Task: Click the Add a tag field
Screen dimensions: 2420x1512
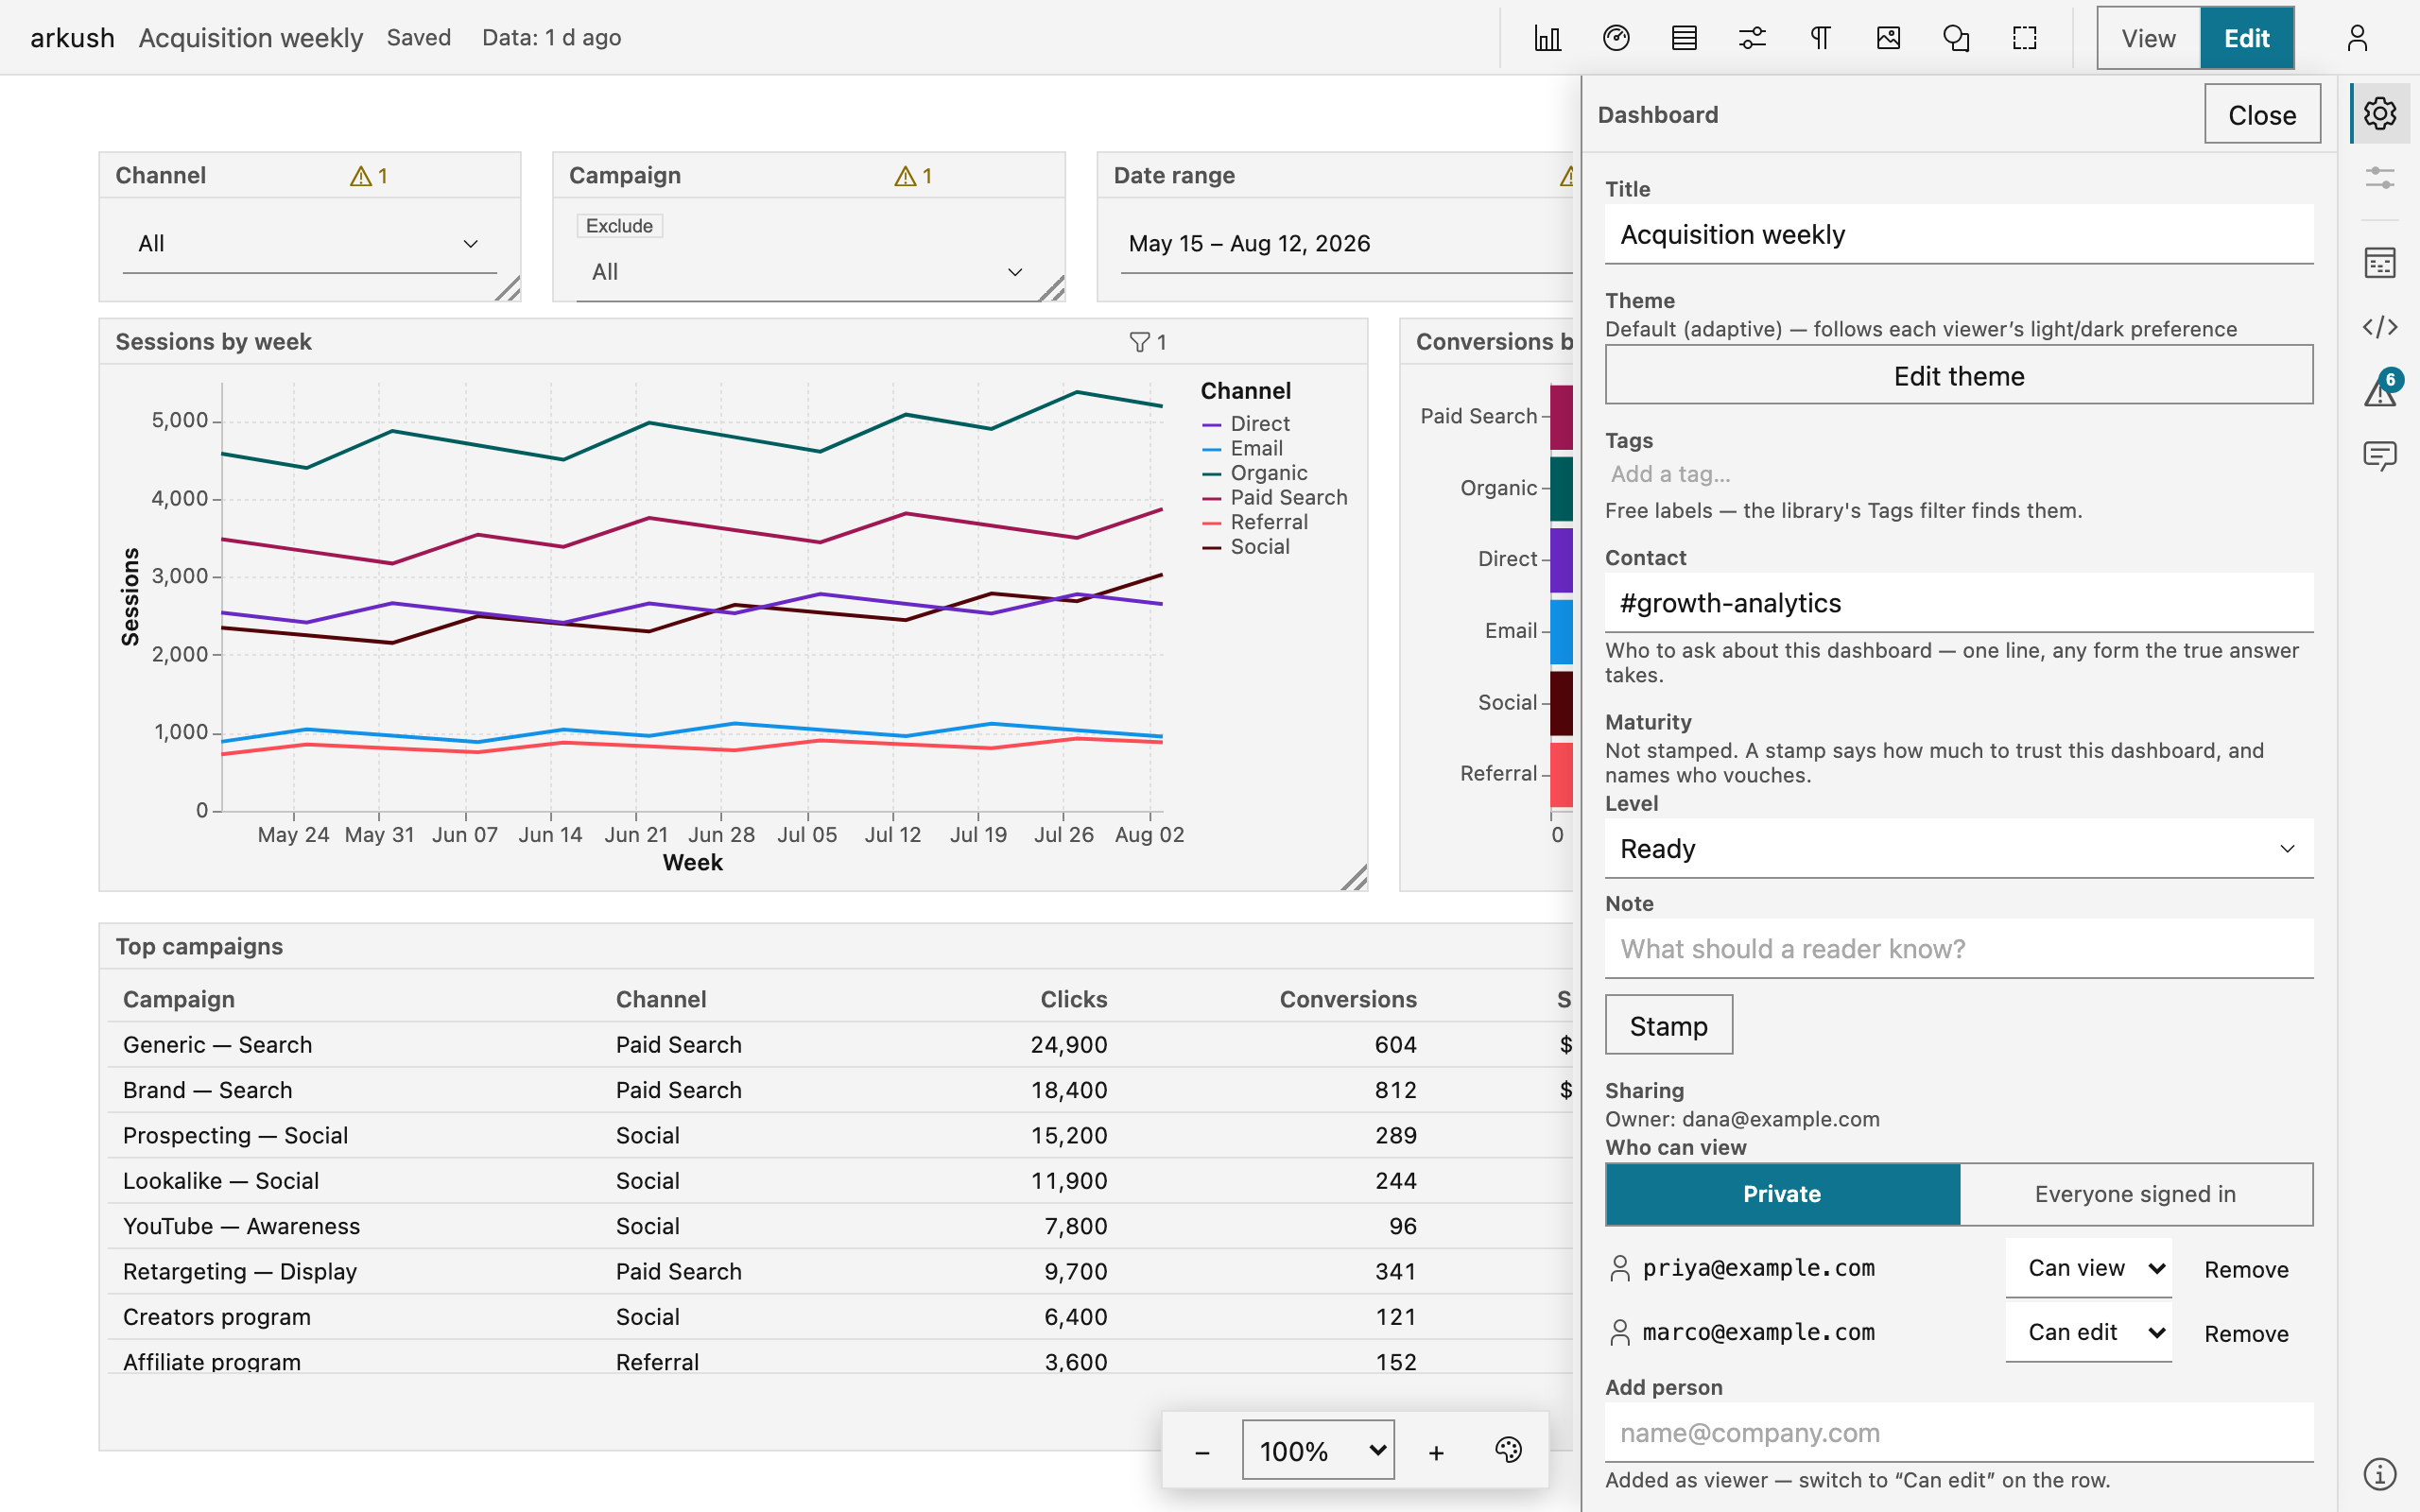Action: (1959, 474)
